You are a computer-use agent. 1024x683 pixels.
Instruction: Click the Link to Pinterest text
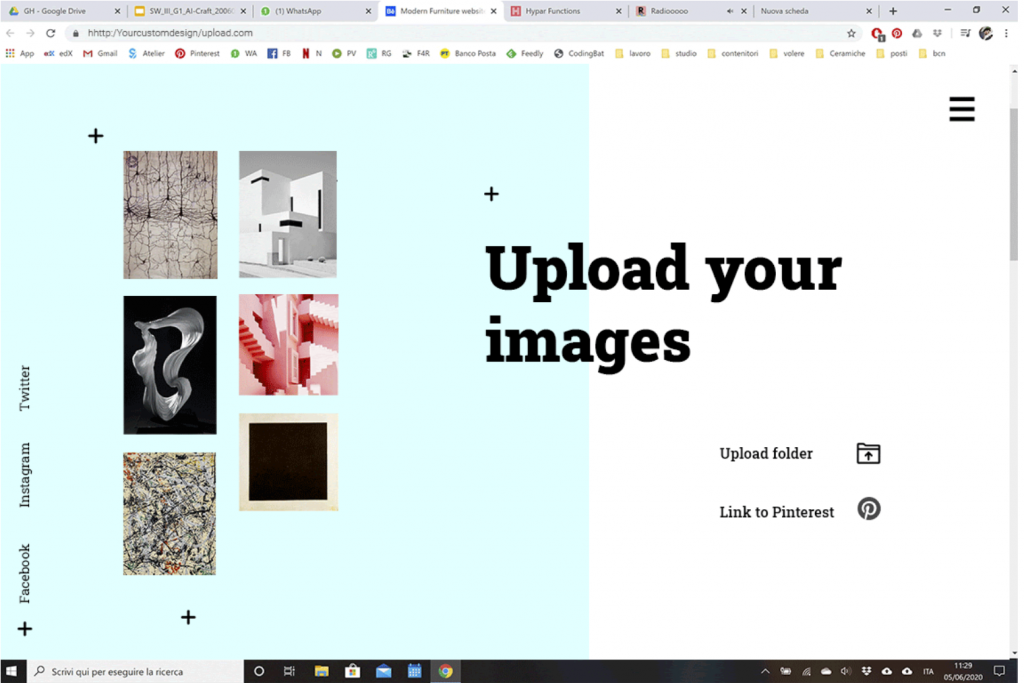pos(776,512)
